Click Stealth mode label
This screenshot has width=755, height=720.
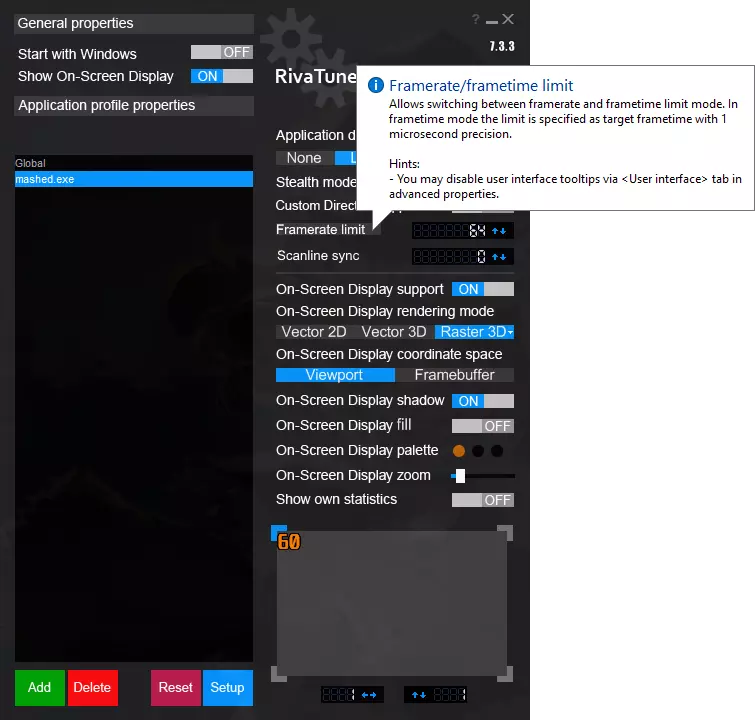point(316,182)
